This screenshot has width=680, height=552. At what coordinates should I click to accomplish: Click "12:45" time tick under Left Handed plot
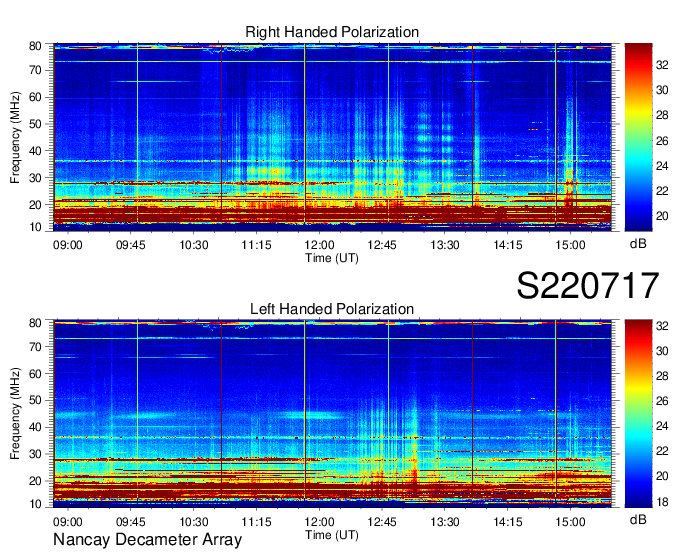coord(382,522)
